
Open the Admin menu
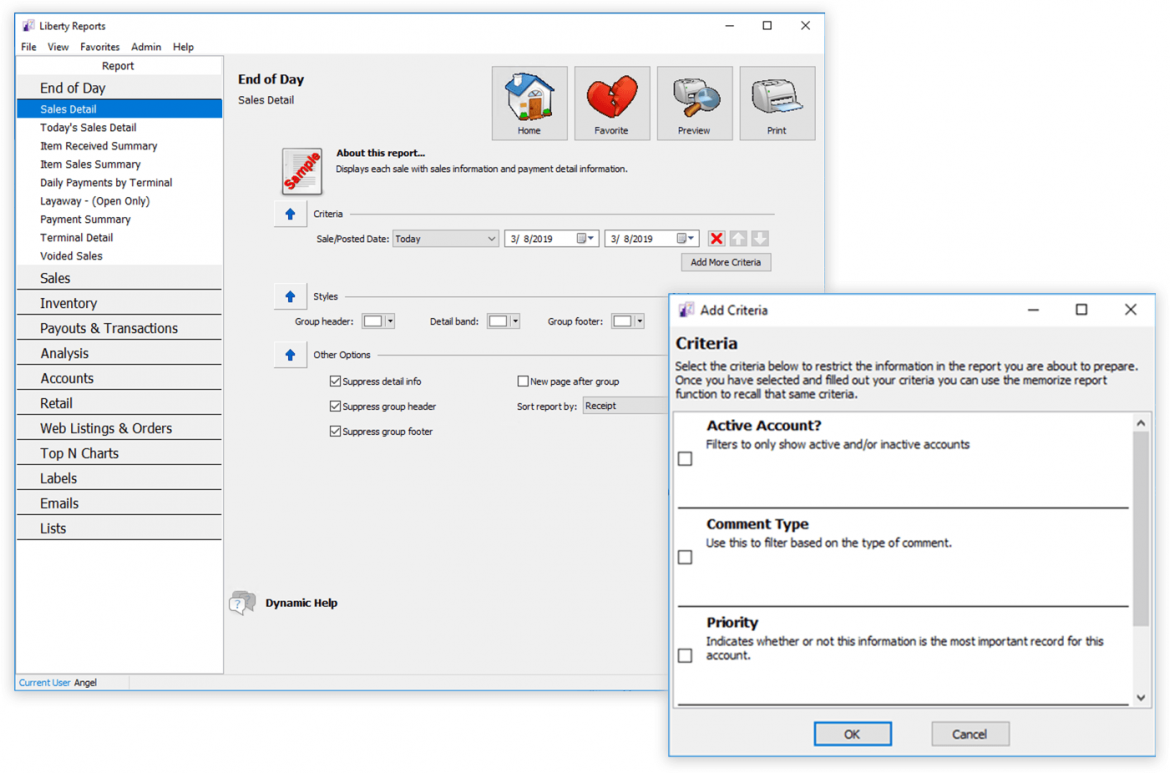146,47
